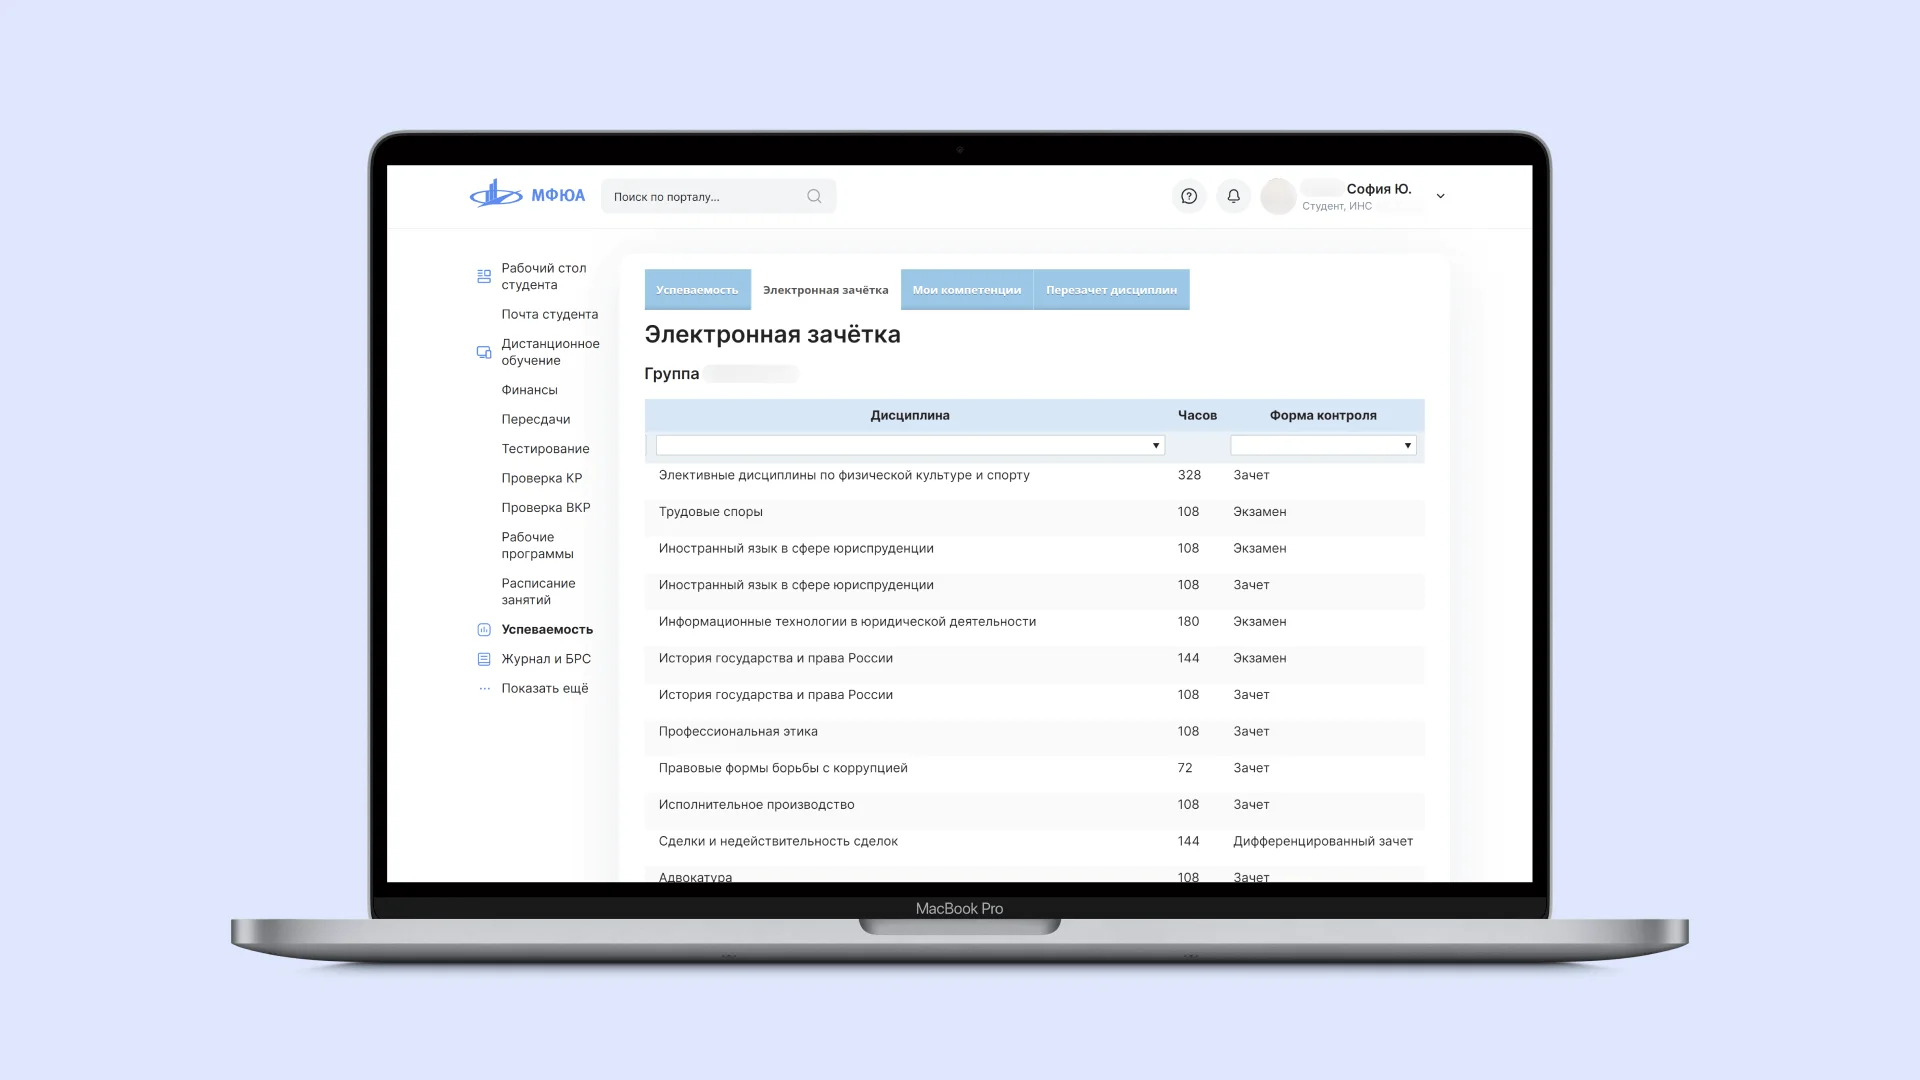Click the search magnifier icon
The width and height of the screenshot is (1920, 1080).
point(814,196)
